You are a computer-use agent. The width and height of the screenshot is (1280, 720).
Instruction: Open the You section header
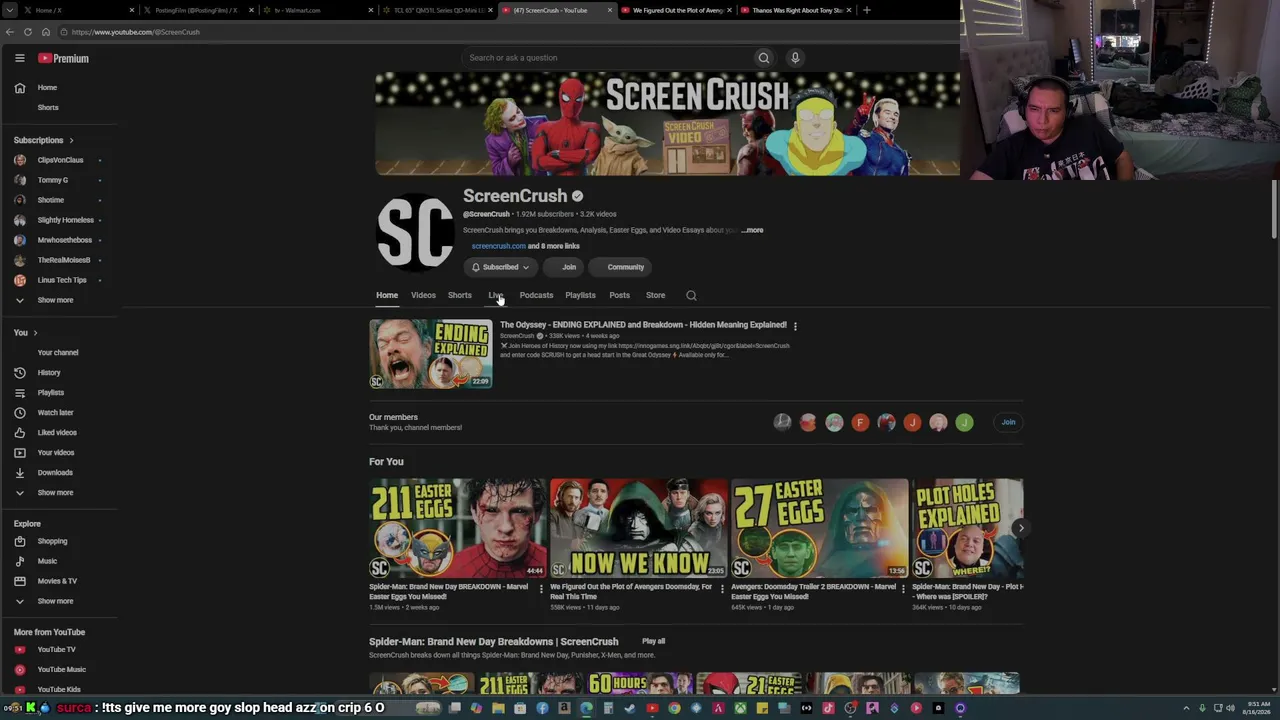25,332
